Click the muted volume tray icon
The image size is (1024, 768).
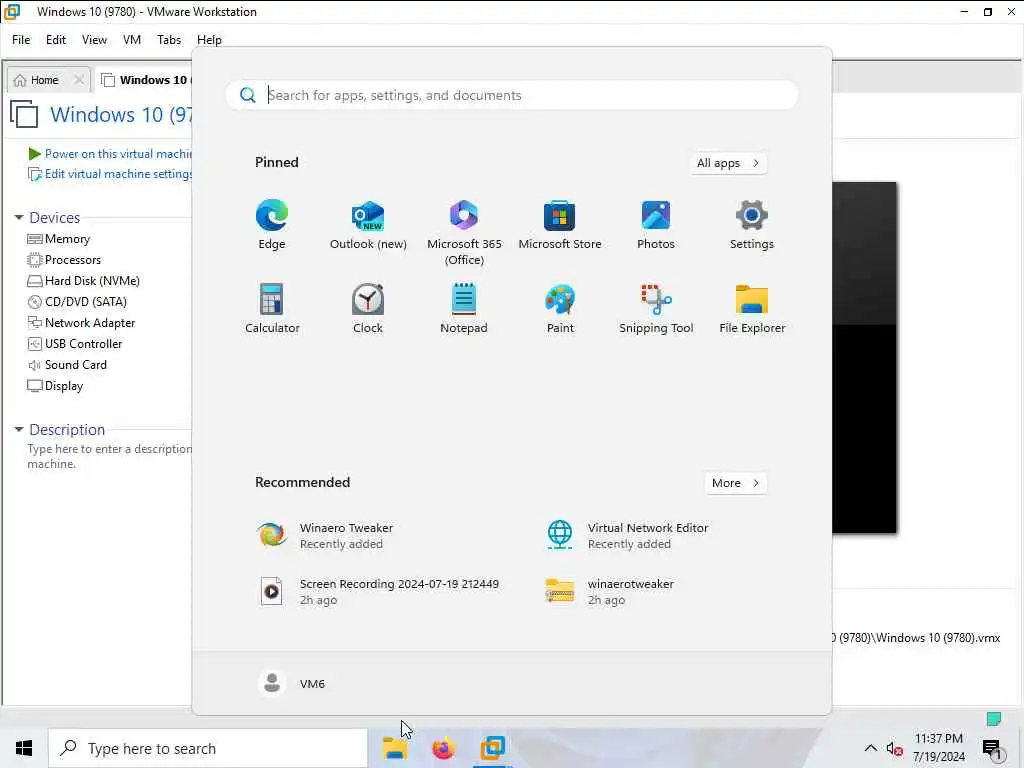pyautogui.click(x=894, y=748)
